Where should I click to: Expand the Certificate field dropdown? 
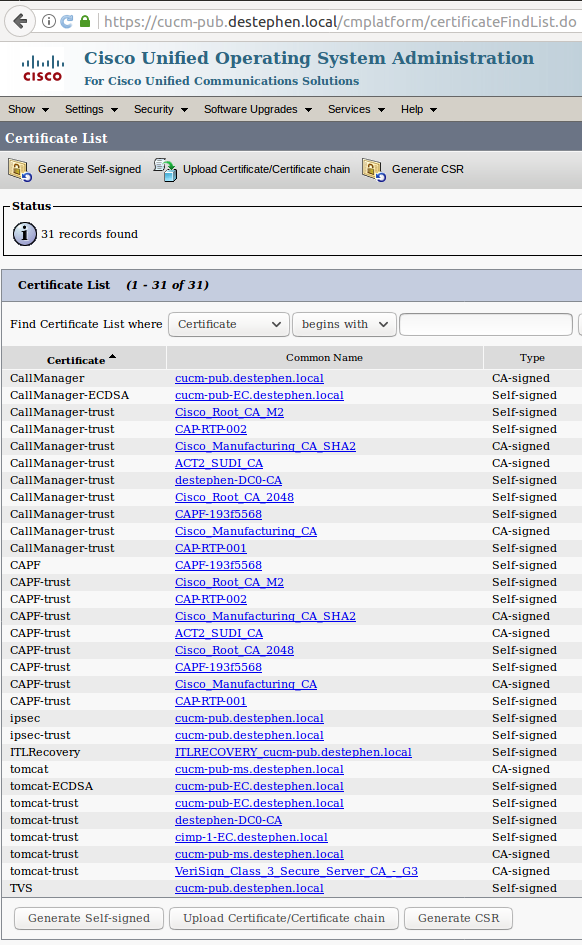click(x=228, y=324)
